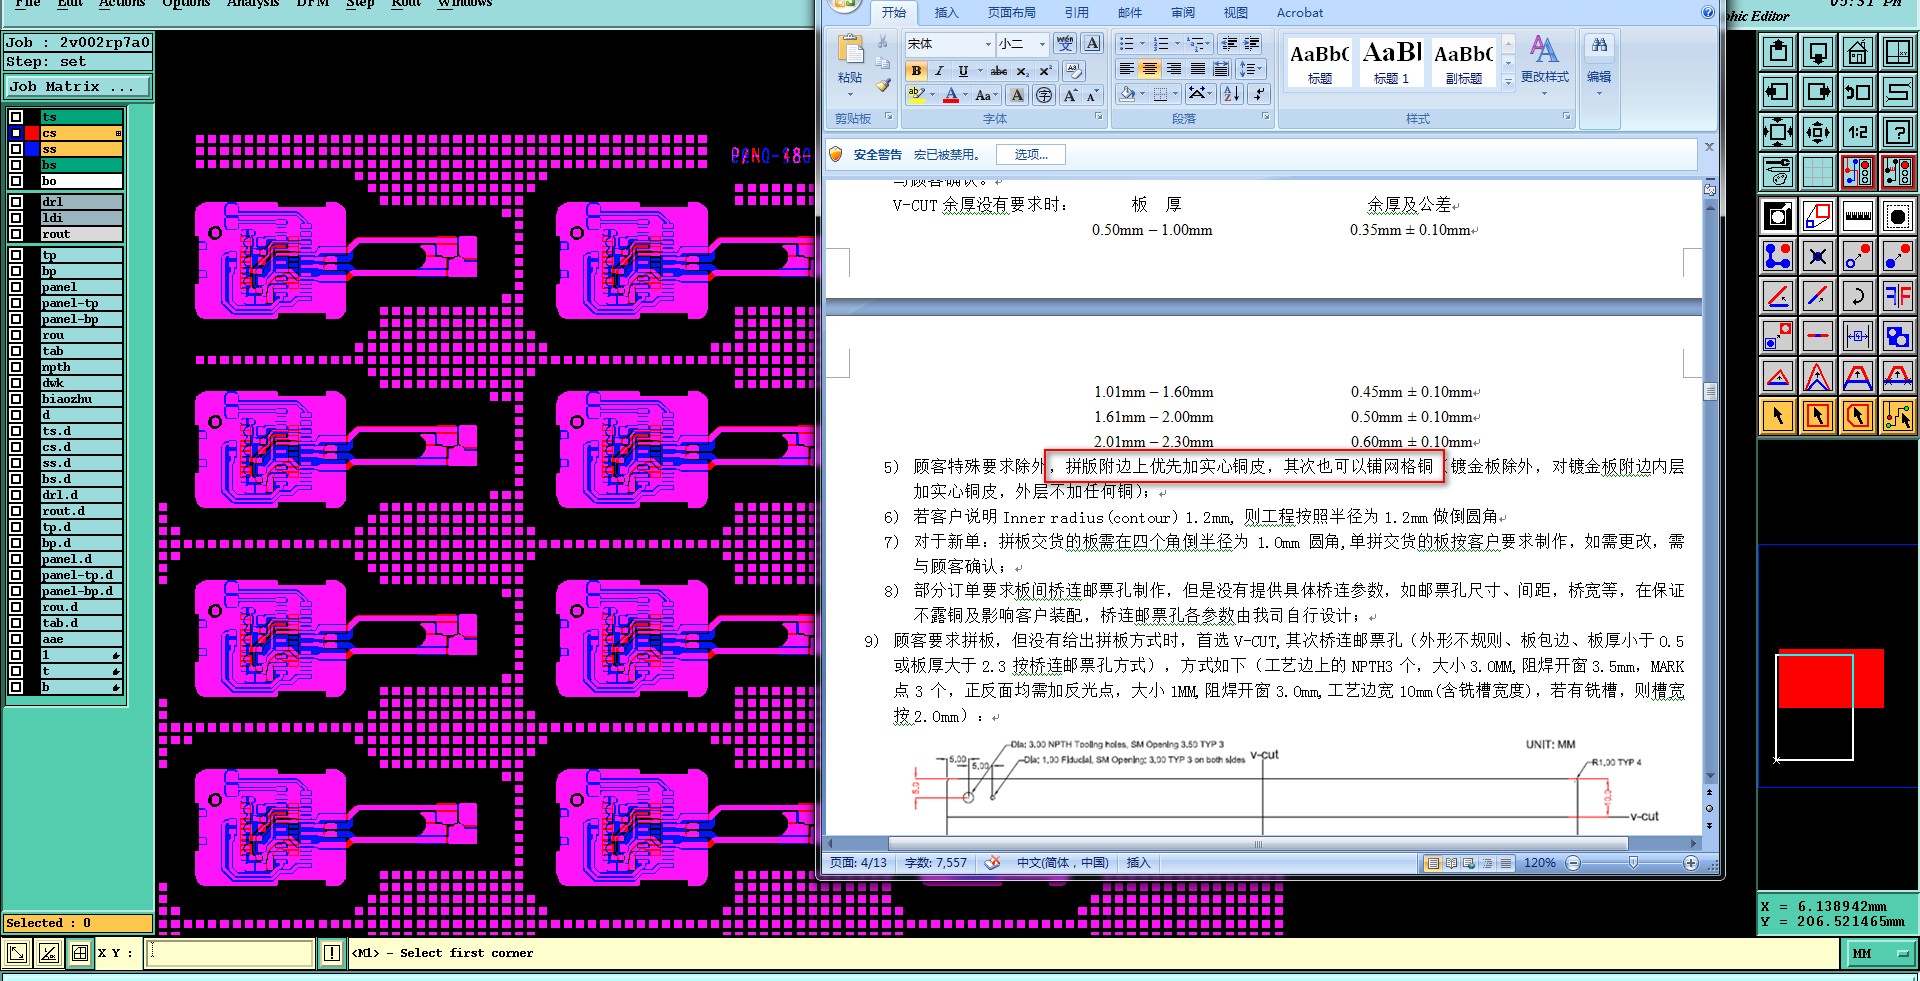Open the 编辑 editing dropdown
The height and width of the screenshot is (981, 1920).
pyautogui.click(x=1599, y=66)
